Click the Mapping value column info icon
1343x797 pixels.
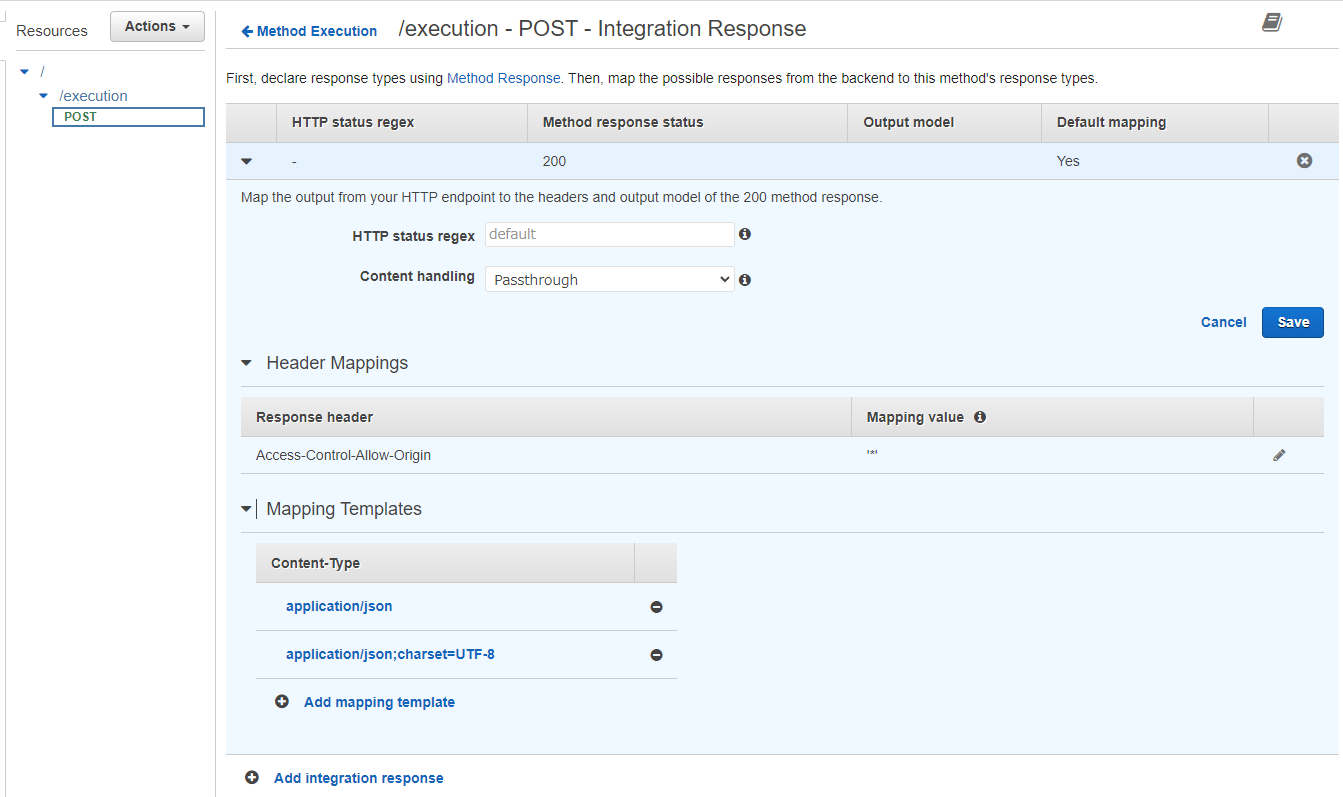click(x=980, y=417)
